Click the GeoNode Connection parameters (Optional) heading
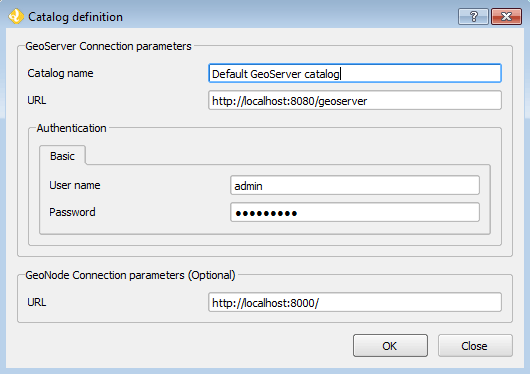Viewport: 530px width, 374px height. 130,275
